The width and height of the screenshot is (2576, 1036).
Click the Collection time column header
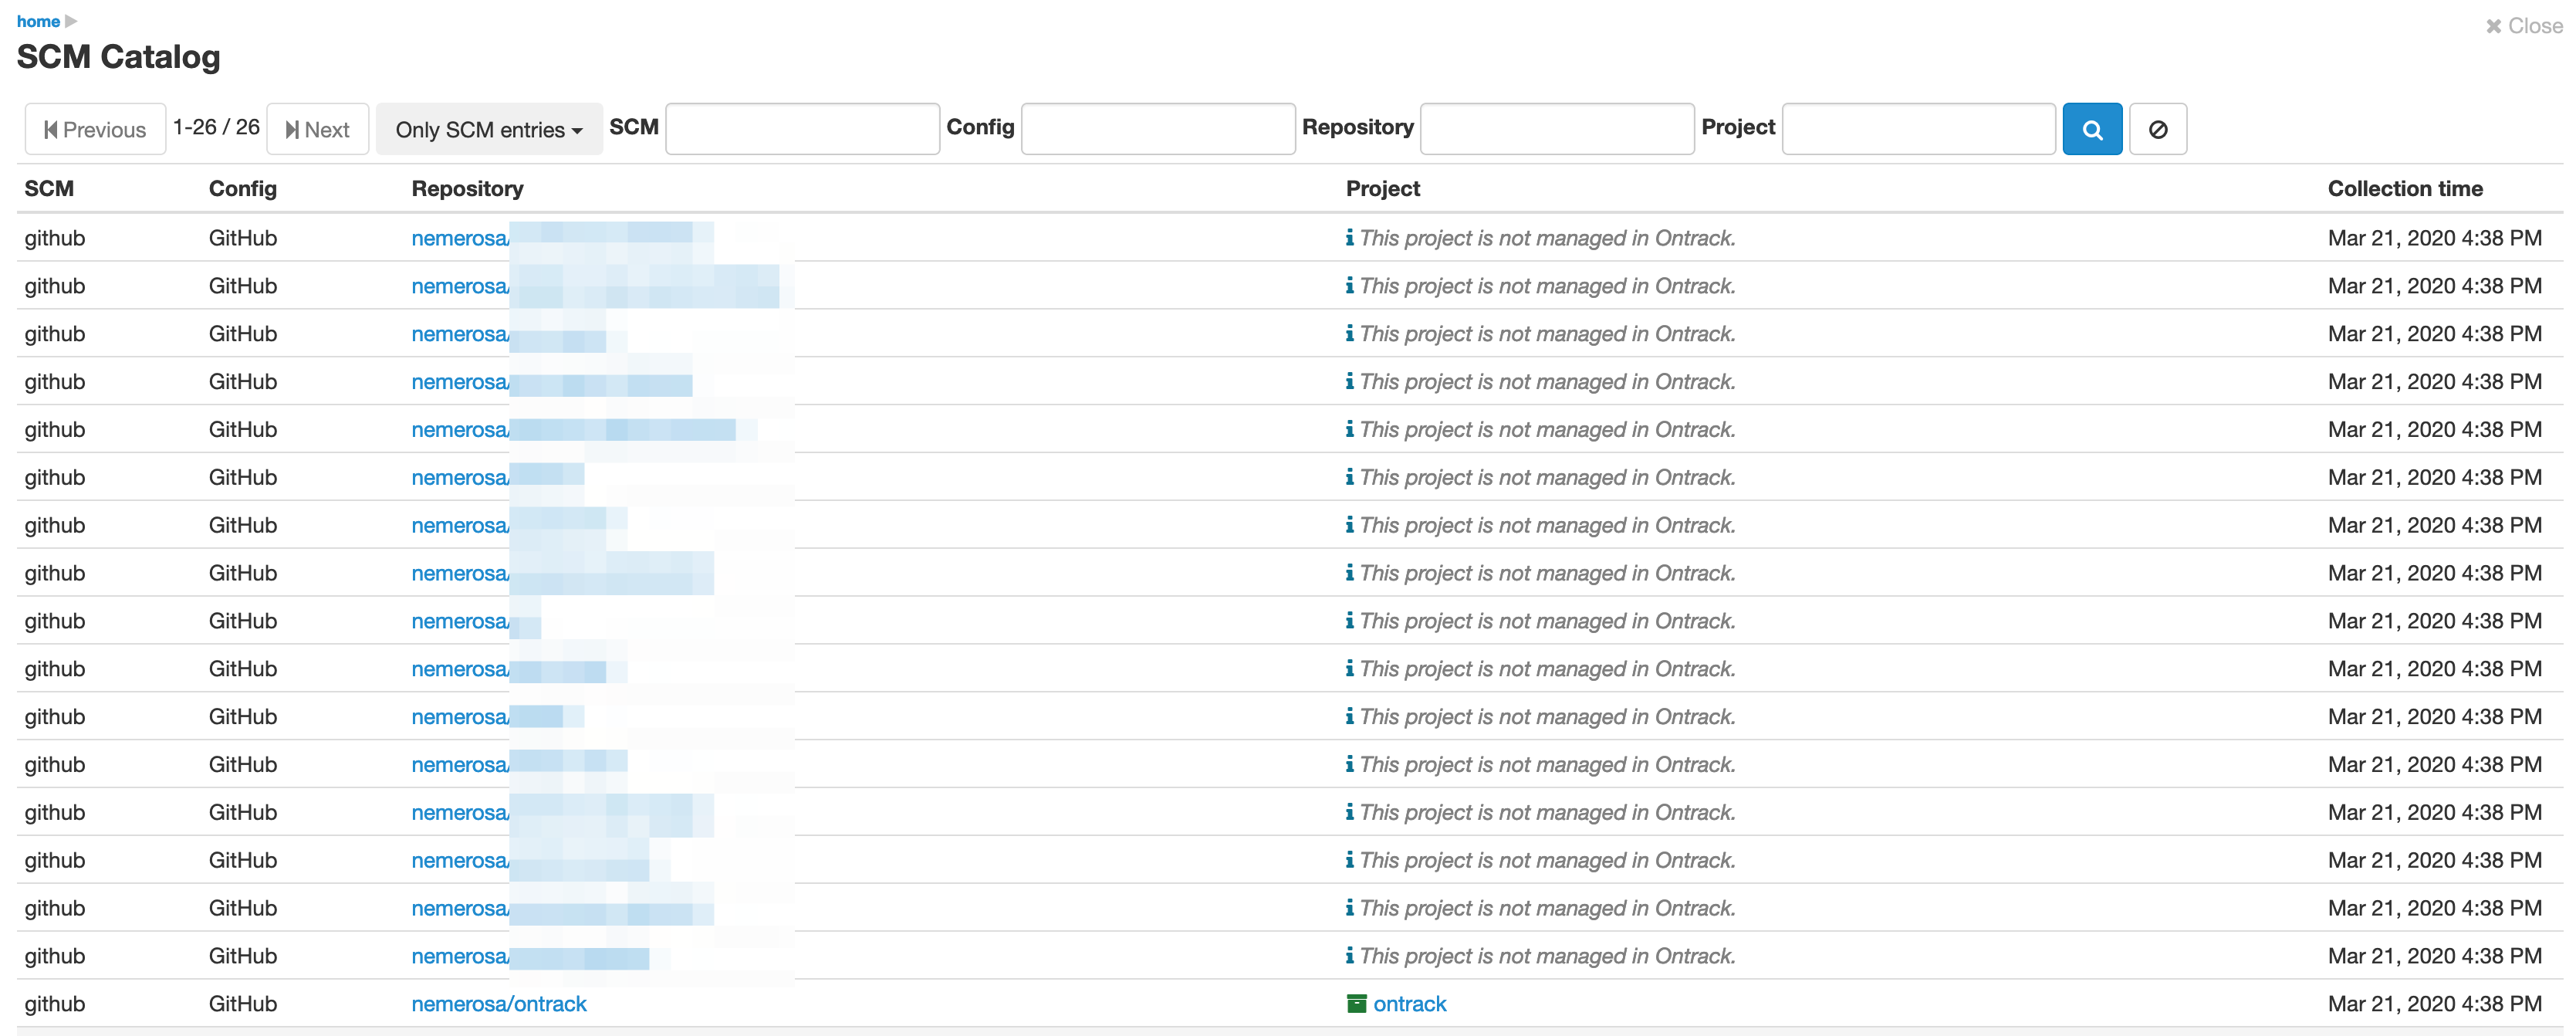coord(2404,188)
